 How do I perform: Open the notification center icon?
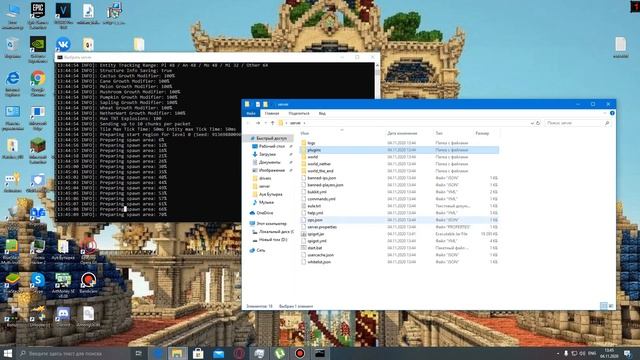[627, 353]
